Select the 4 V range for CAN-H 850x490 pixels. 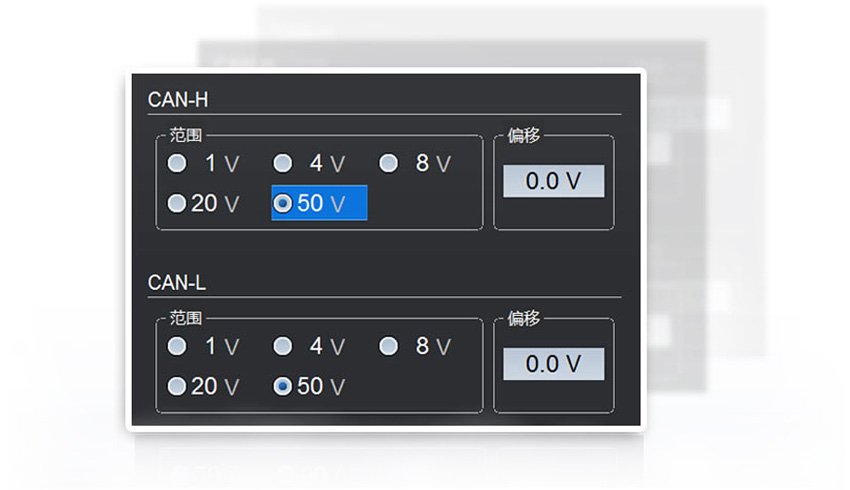pos(283,163)
